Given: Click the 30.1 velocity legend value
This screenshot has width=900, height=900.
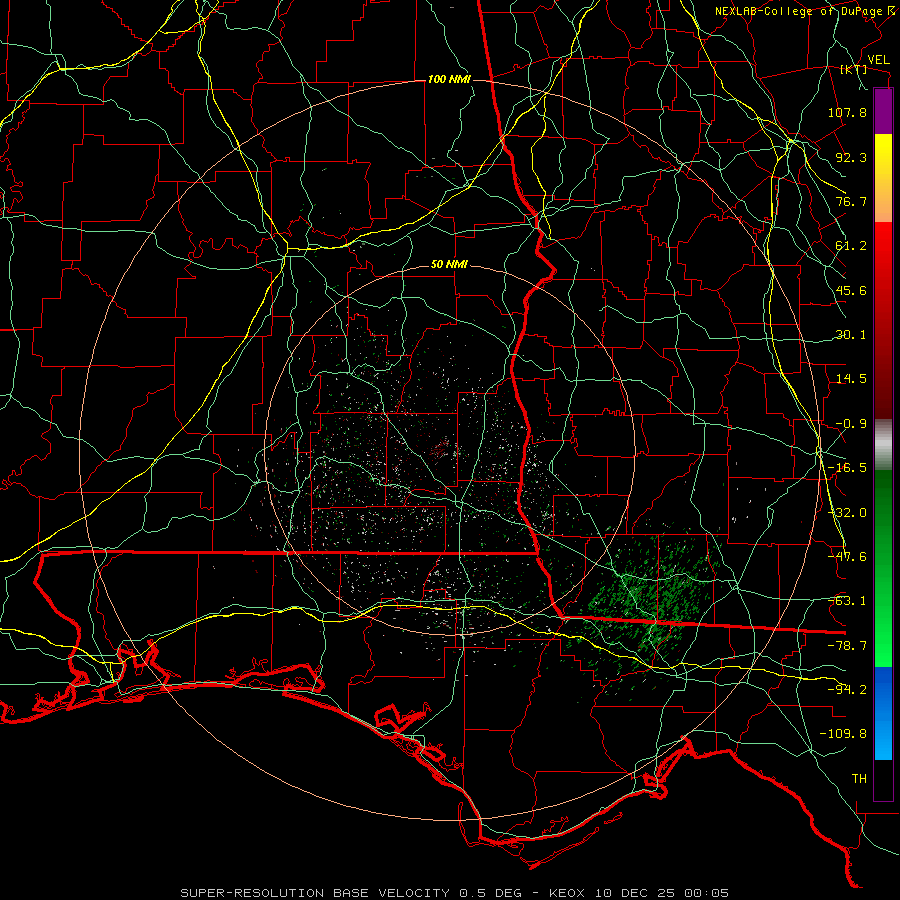Looking at the screenshot, I should point(851,335).
